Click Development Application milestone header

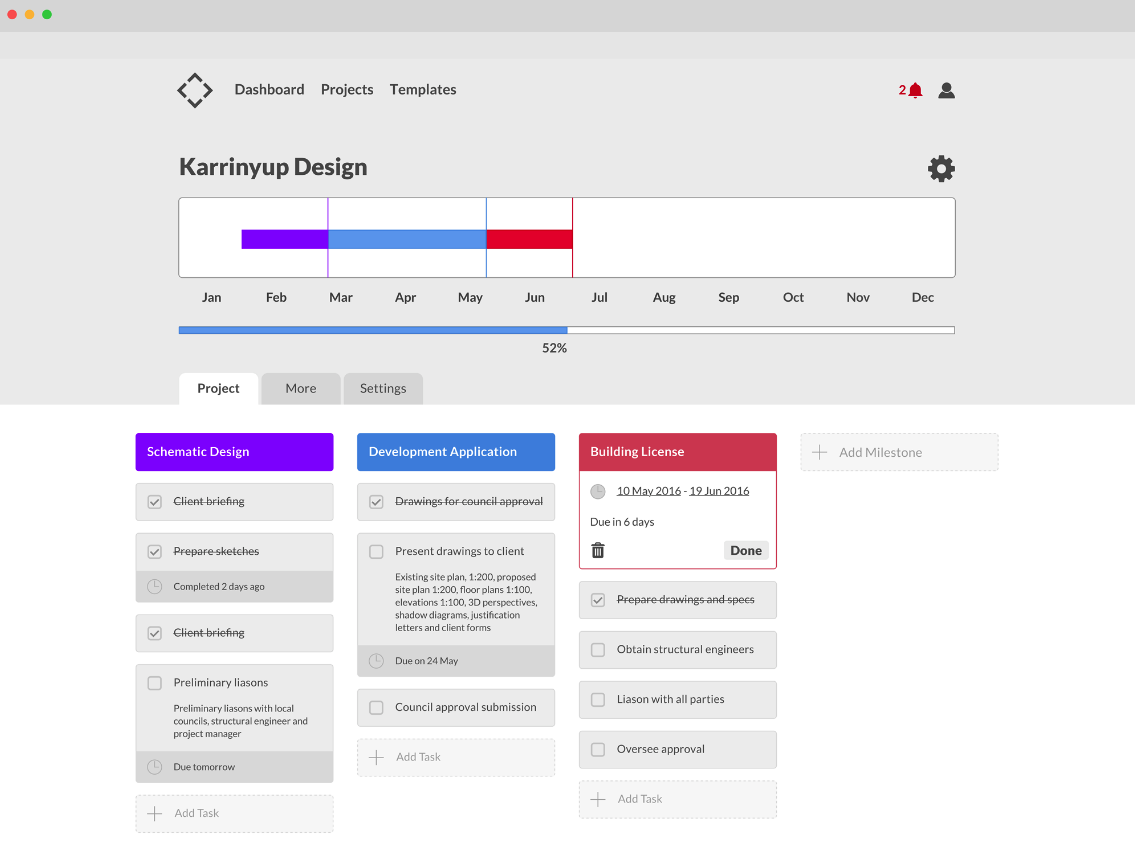click(456, 452)
